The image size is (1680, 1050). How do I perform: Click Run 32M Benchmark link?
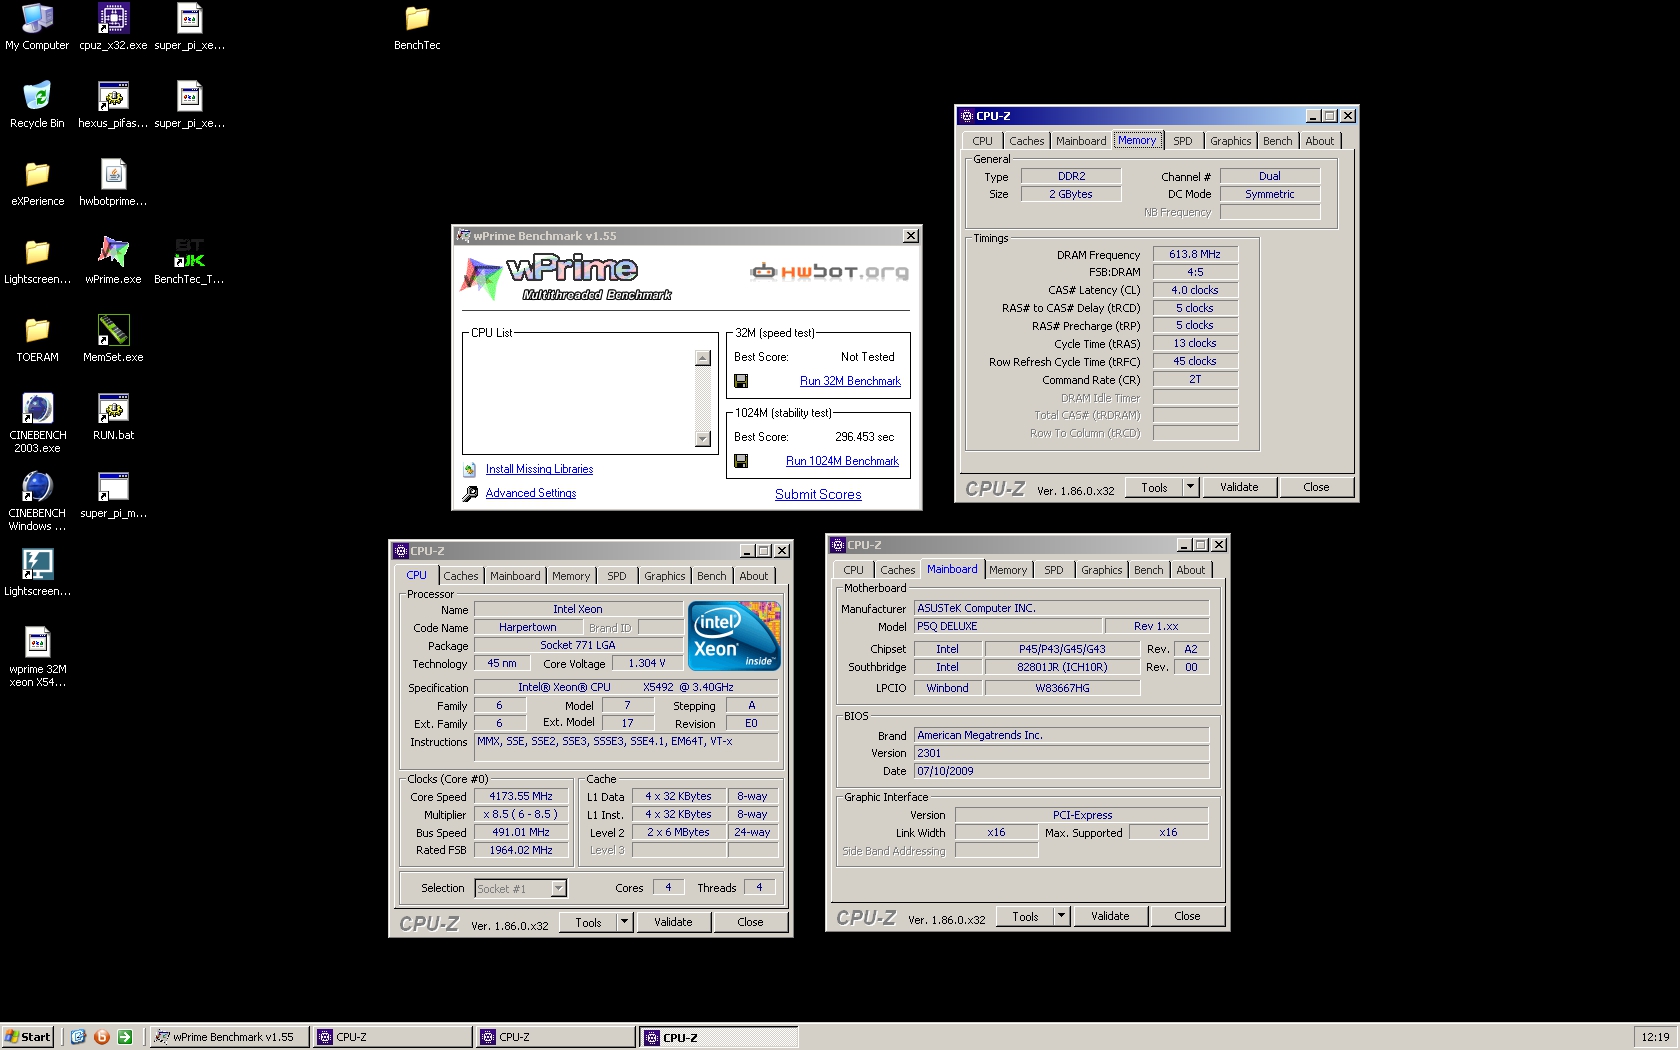coord(850,381)
